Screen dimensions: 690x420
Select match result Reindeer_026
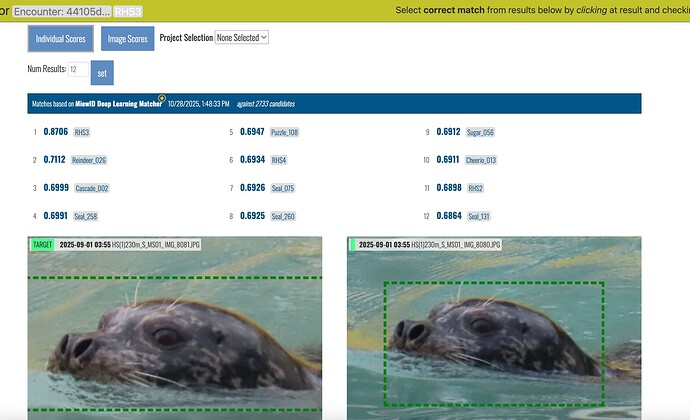[89, 160]
